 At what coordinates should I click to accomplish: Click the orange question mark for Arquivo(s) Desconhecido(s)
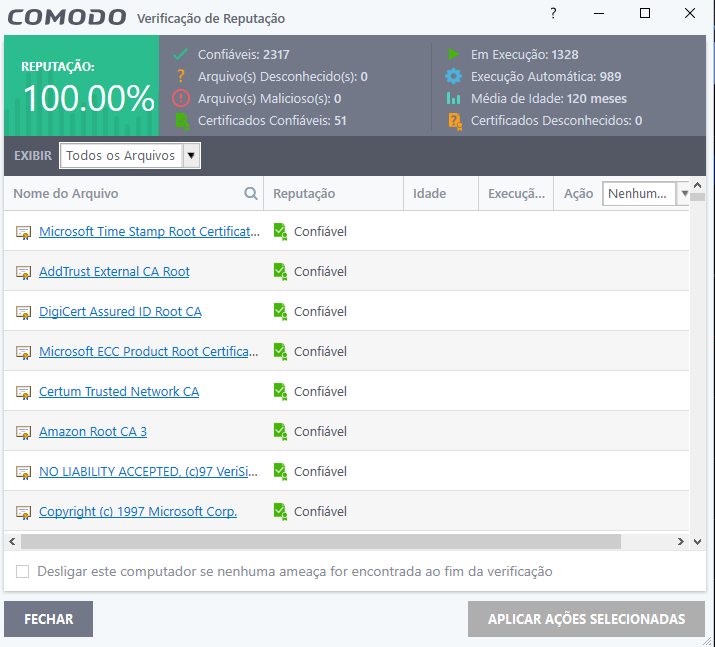(181, 76)
